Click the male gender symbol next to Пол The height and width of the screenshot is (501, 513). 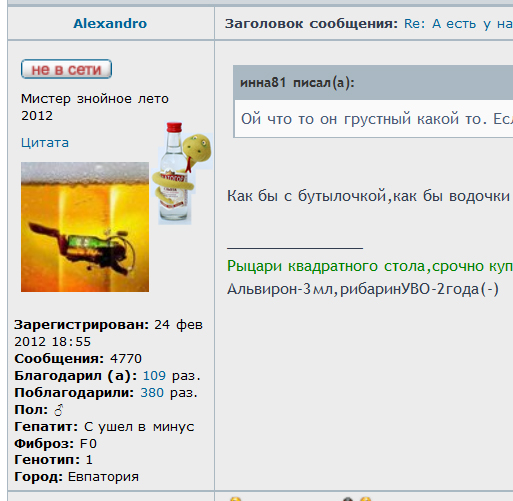coord(59,410)
